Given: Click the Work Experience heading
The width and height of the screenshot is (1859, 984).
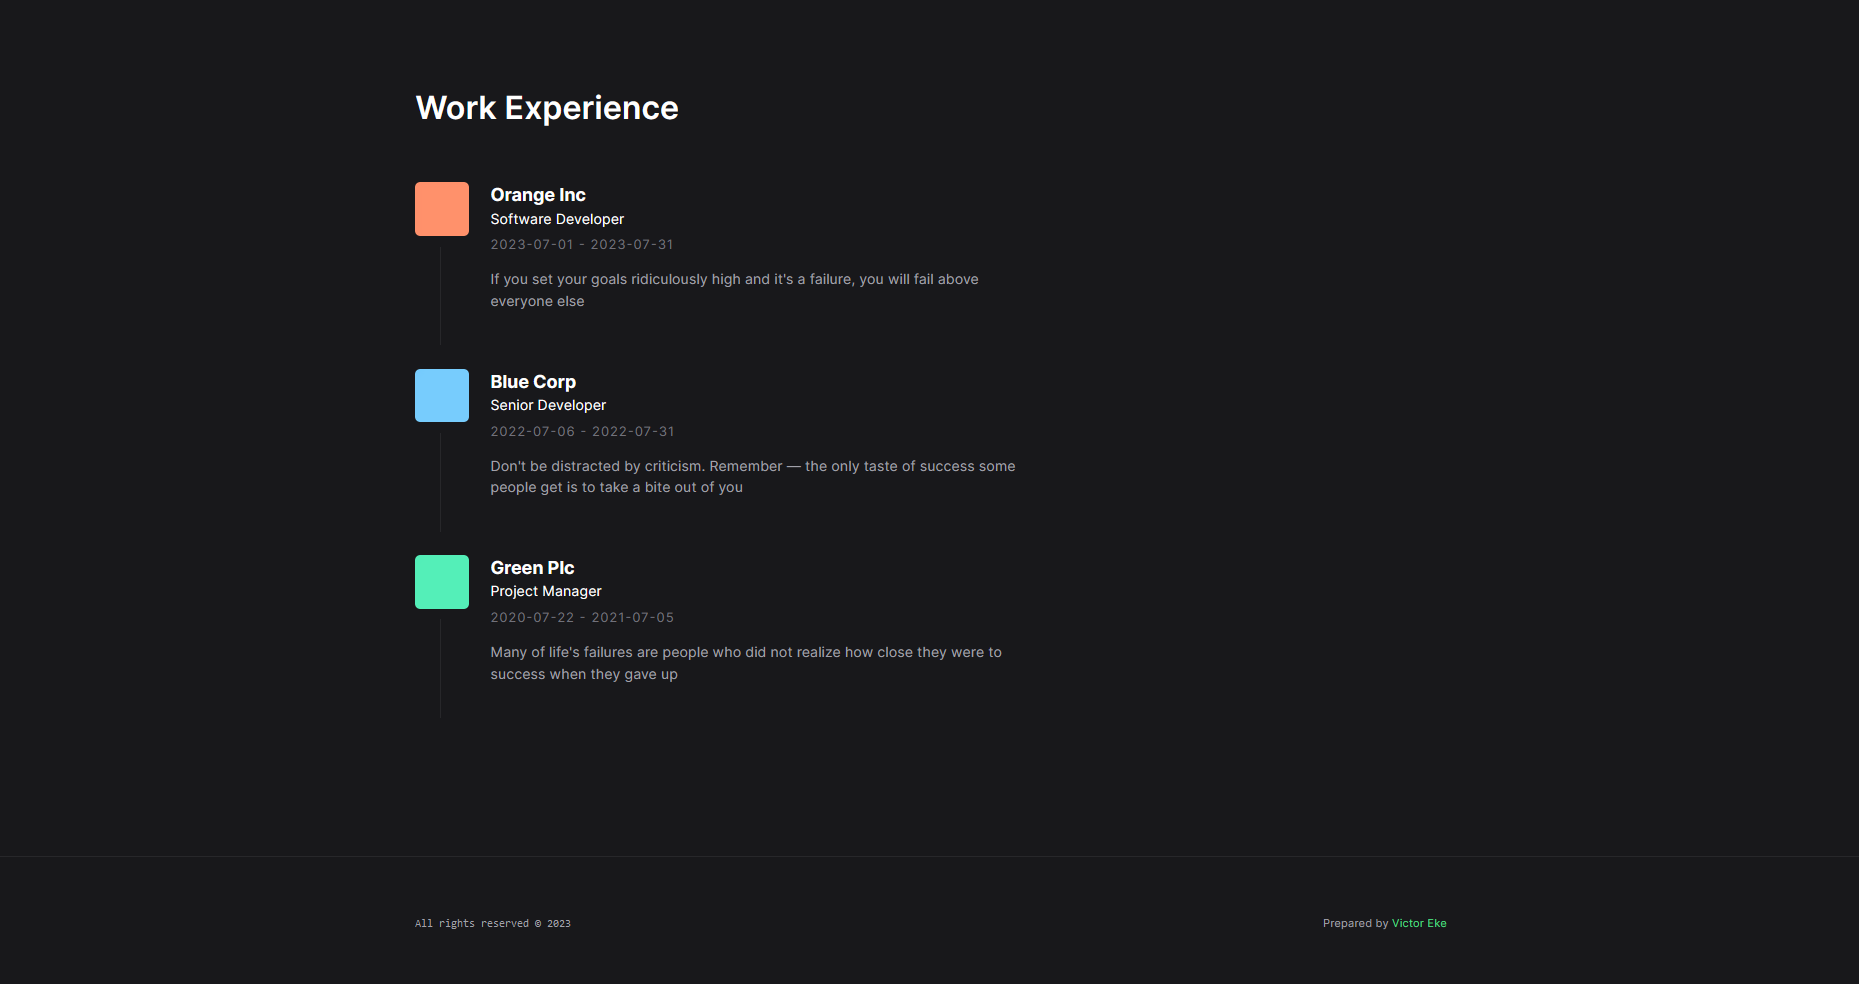Looking at the screenshot, I should click(x=547, y=108).
